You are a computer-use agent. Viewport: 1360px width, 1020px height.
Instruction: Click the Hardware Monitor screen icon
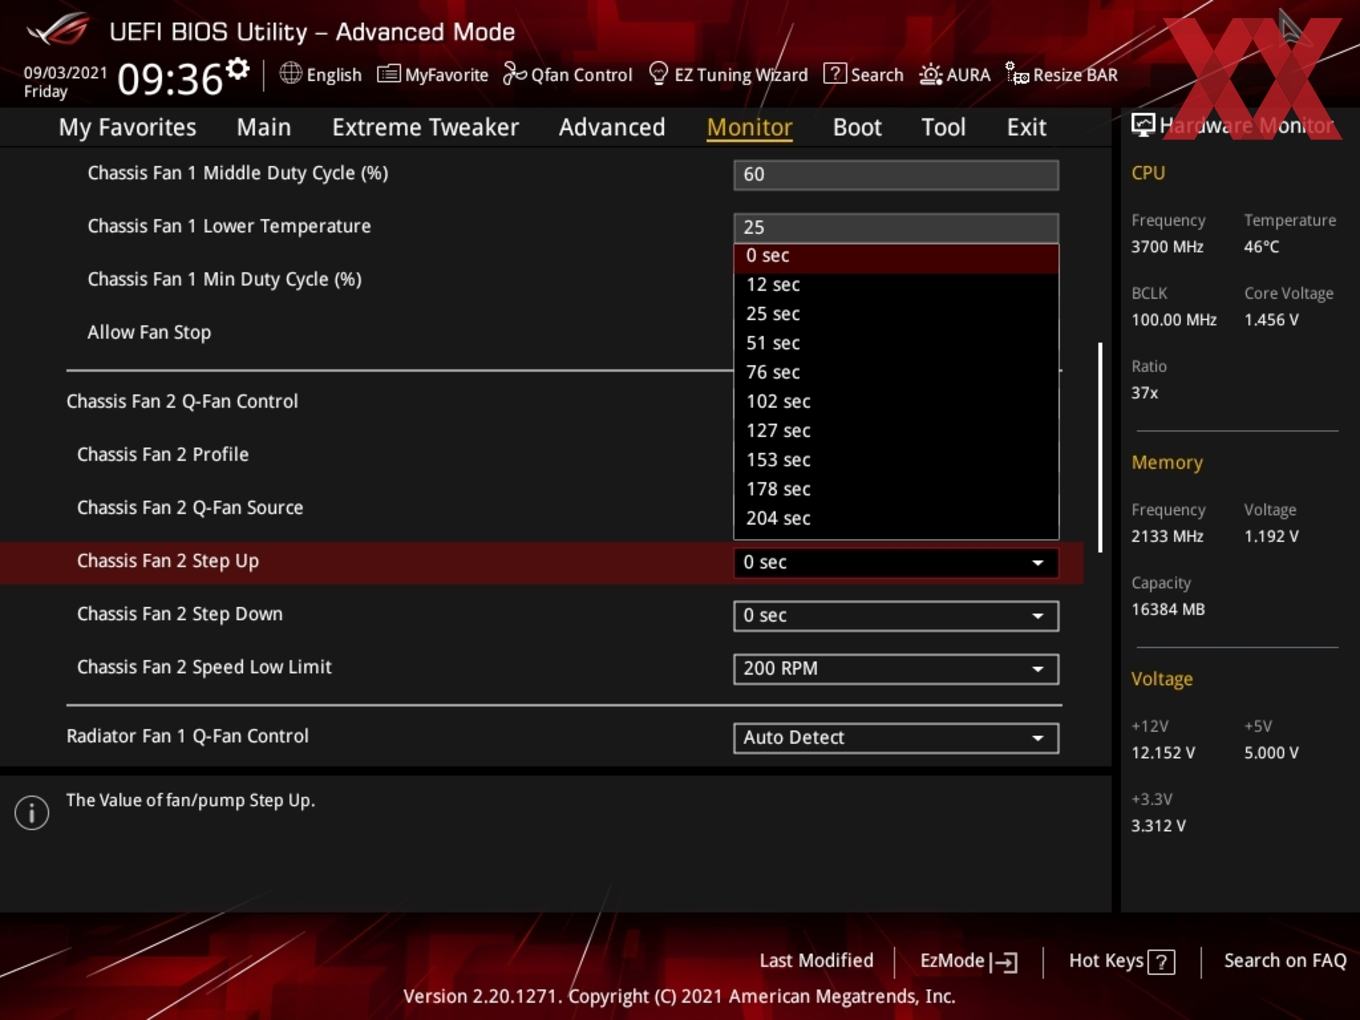click(1142, 125)
